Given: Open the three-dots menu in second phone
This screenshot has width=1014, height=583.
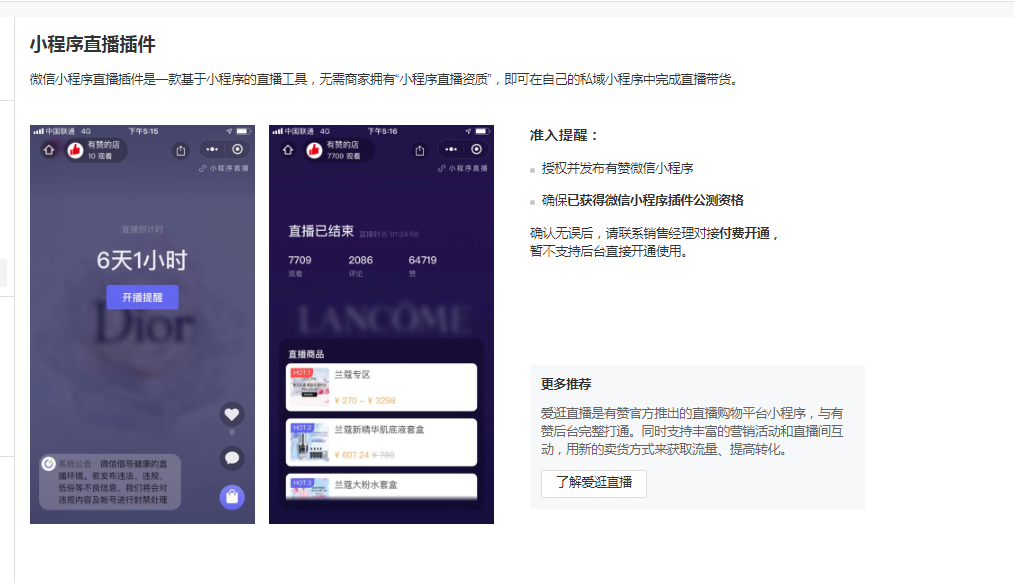Looking at the screenshot, I should 451,149.
